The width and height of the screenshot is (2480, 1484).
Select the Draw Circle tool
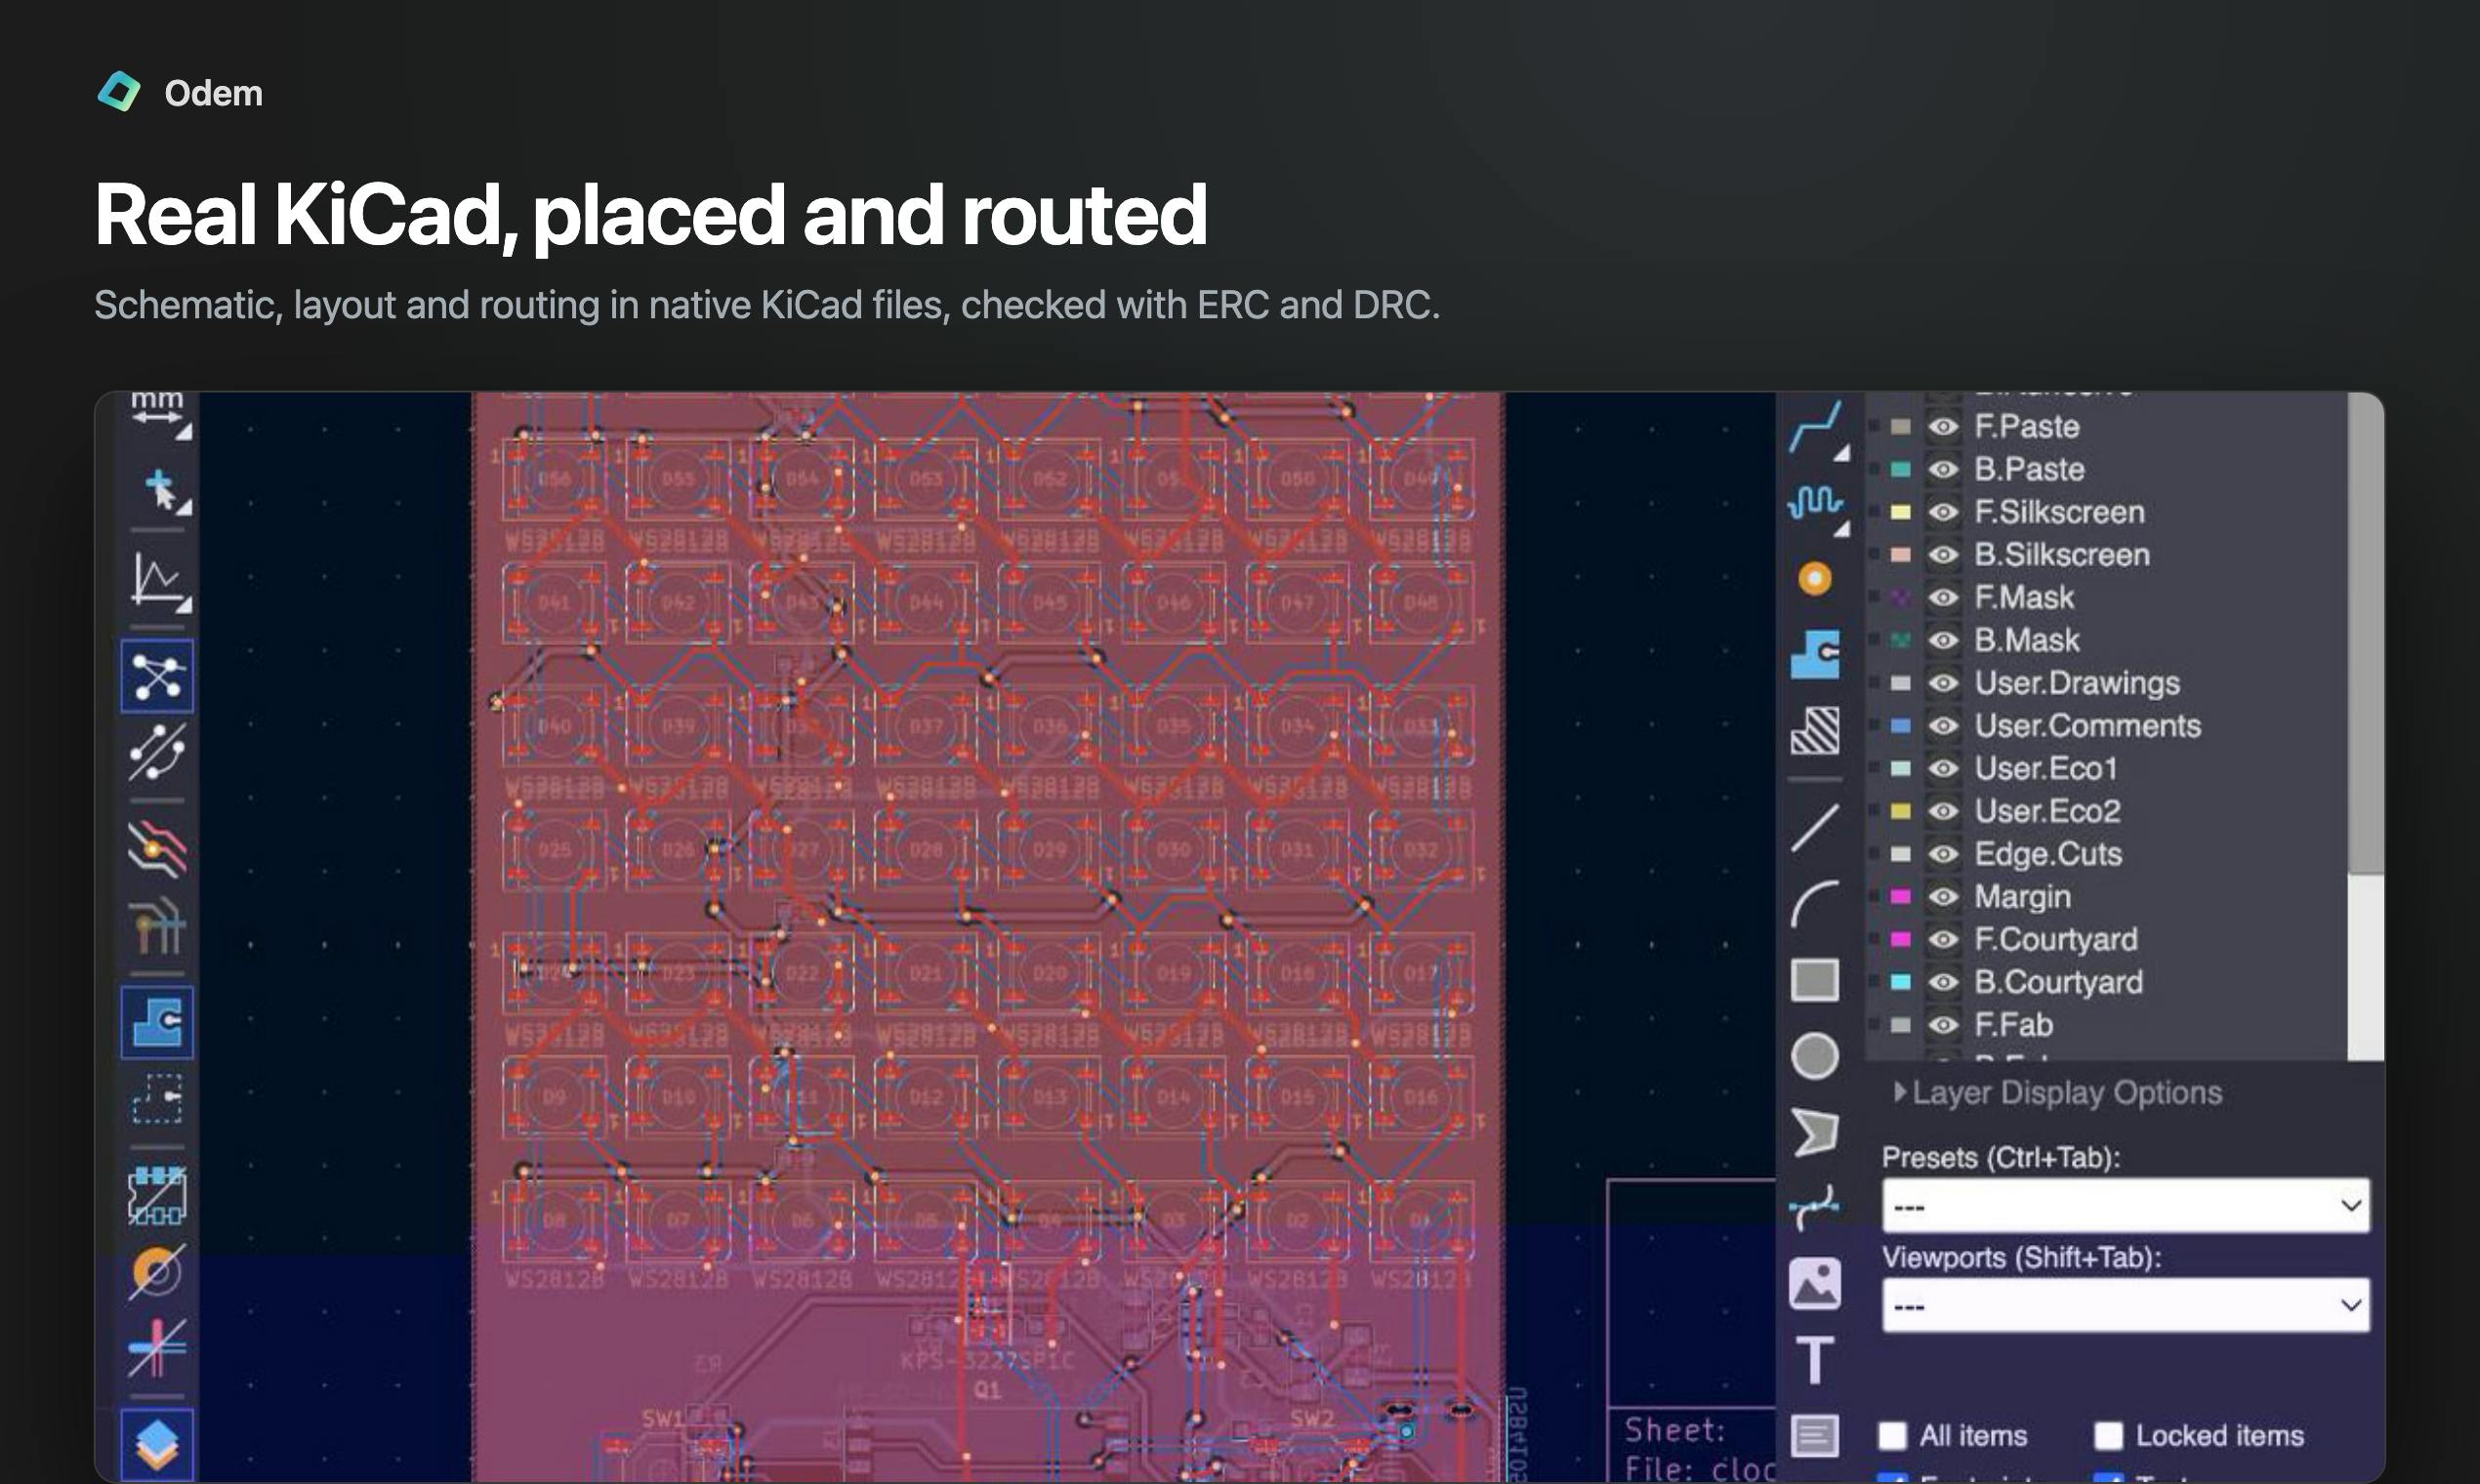[1815, 1056]
